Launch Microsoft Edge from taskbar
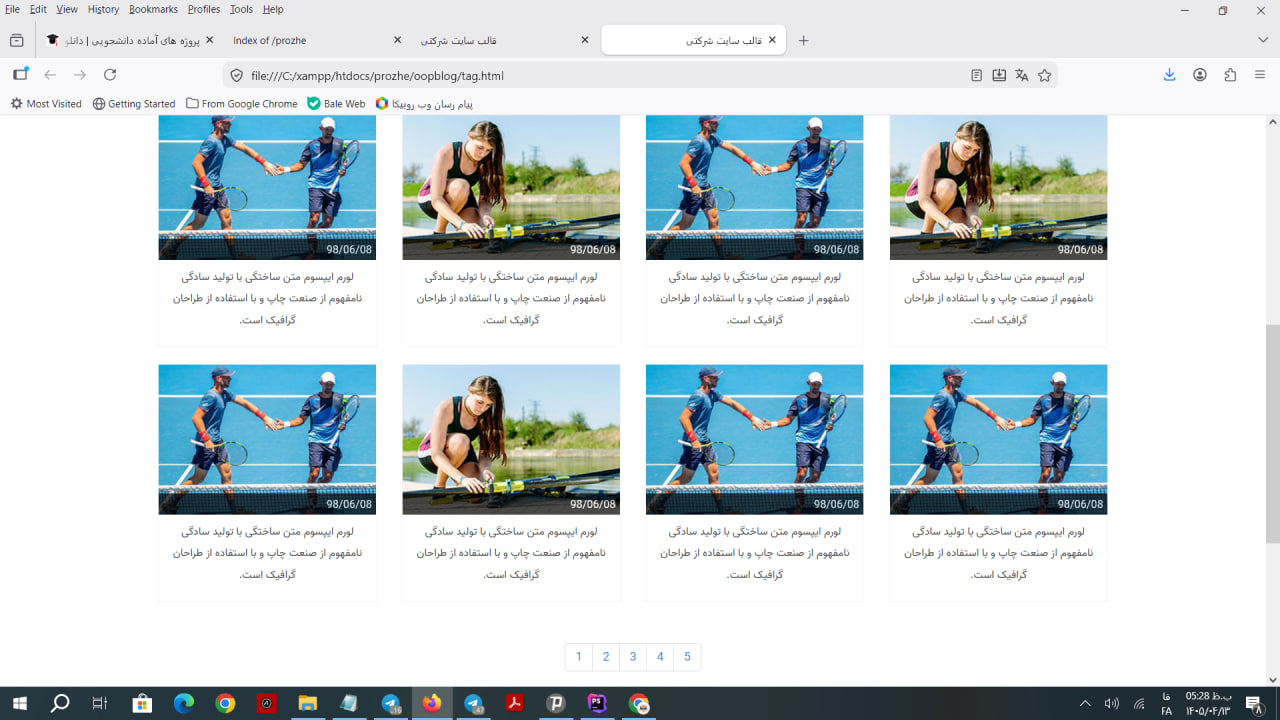Viewport: 1280px width, 720px height. (x=183, y=704)
